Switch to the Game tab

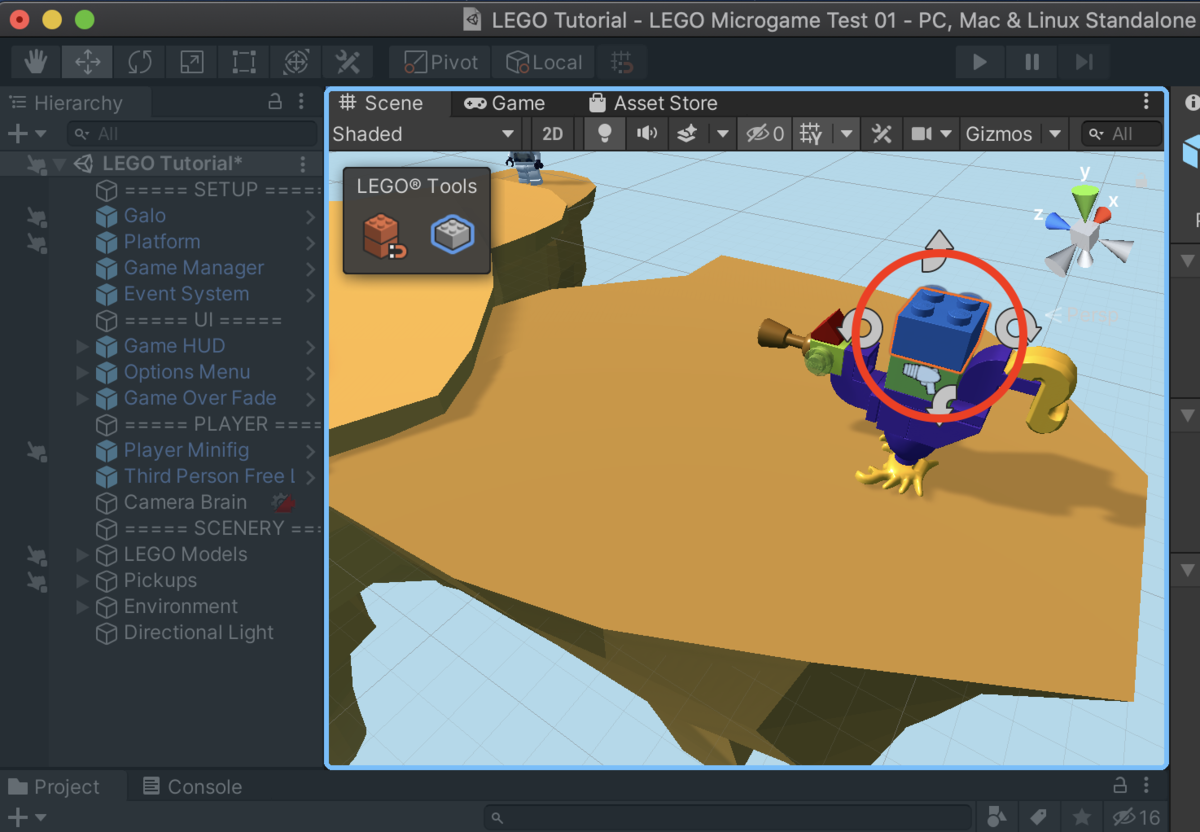(505, 103)
